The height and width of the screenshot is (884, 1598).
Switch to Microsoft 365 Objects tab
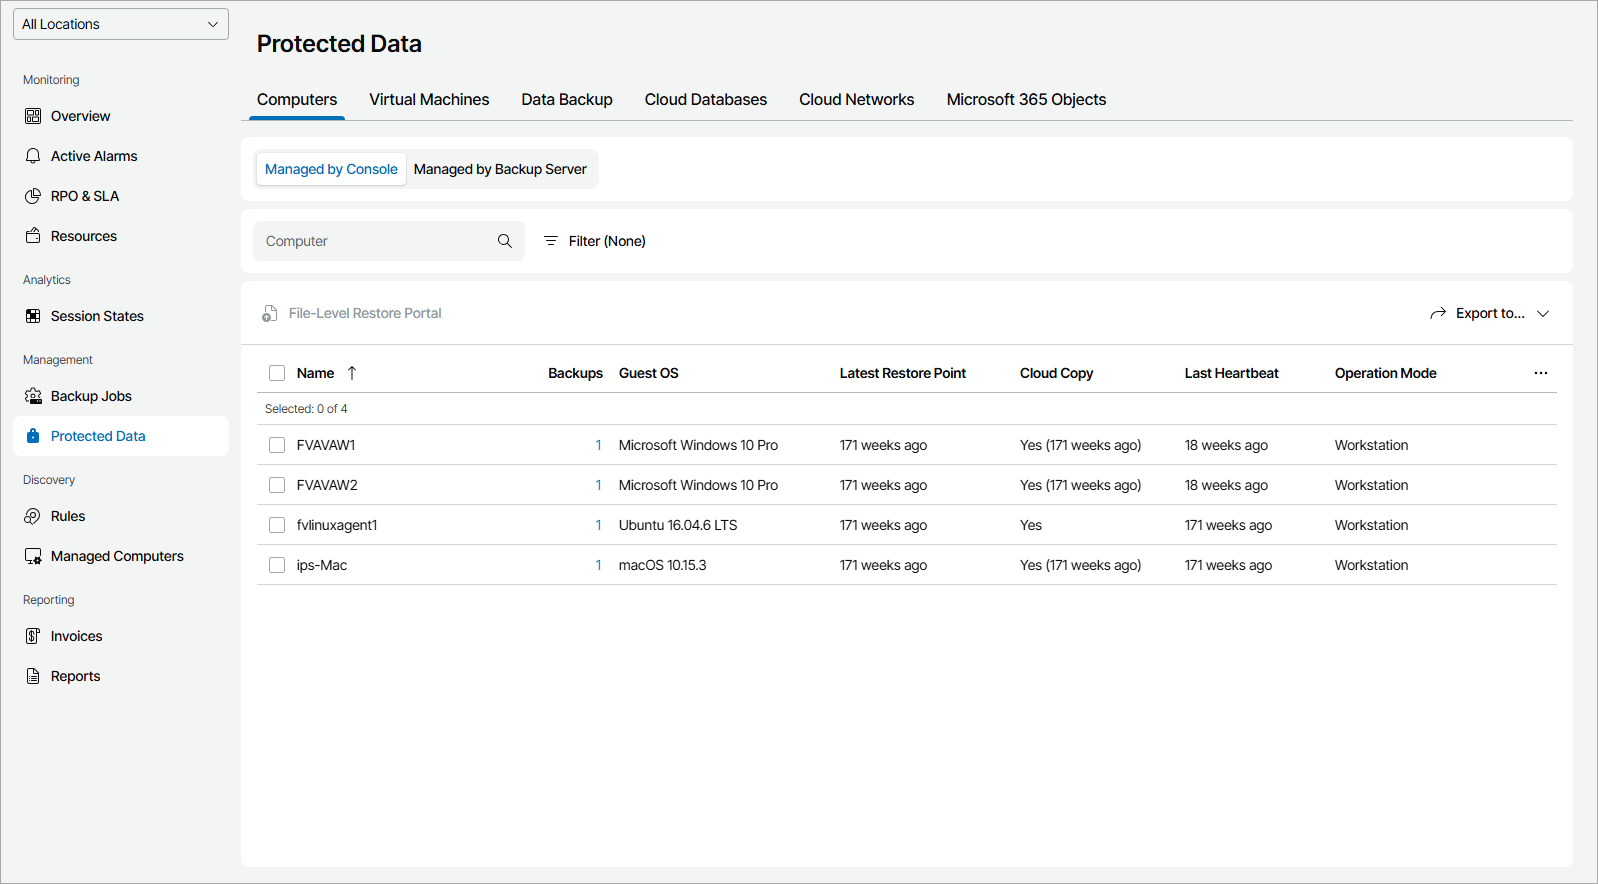point(1026,100)
